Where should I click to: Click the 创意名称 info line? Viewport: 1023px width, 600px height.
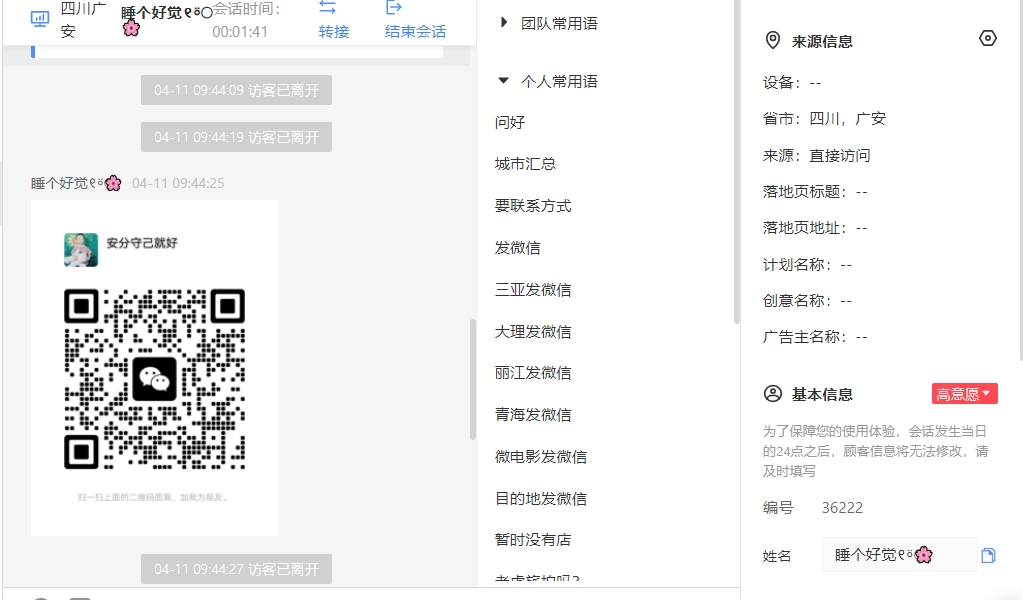click(x=808, y=301)
